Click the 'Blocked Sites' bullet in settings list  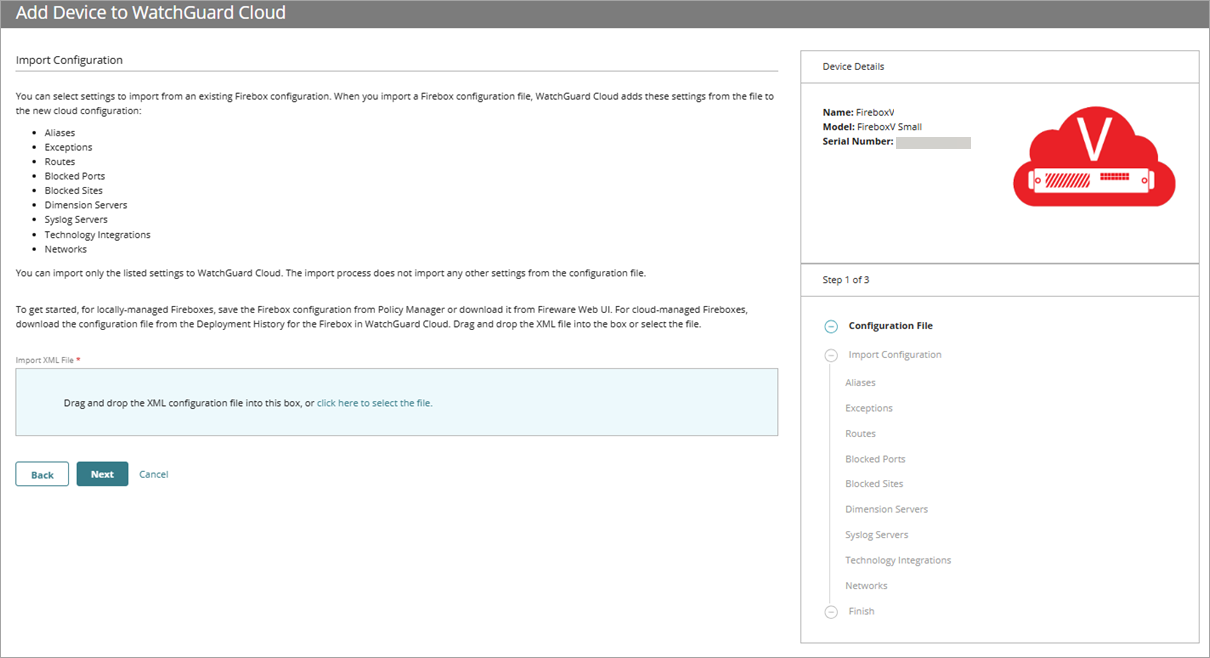(x=74, y=191)
